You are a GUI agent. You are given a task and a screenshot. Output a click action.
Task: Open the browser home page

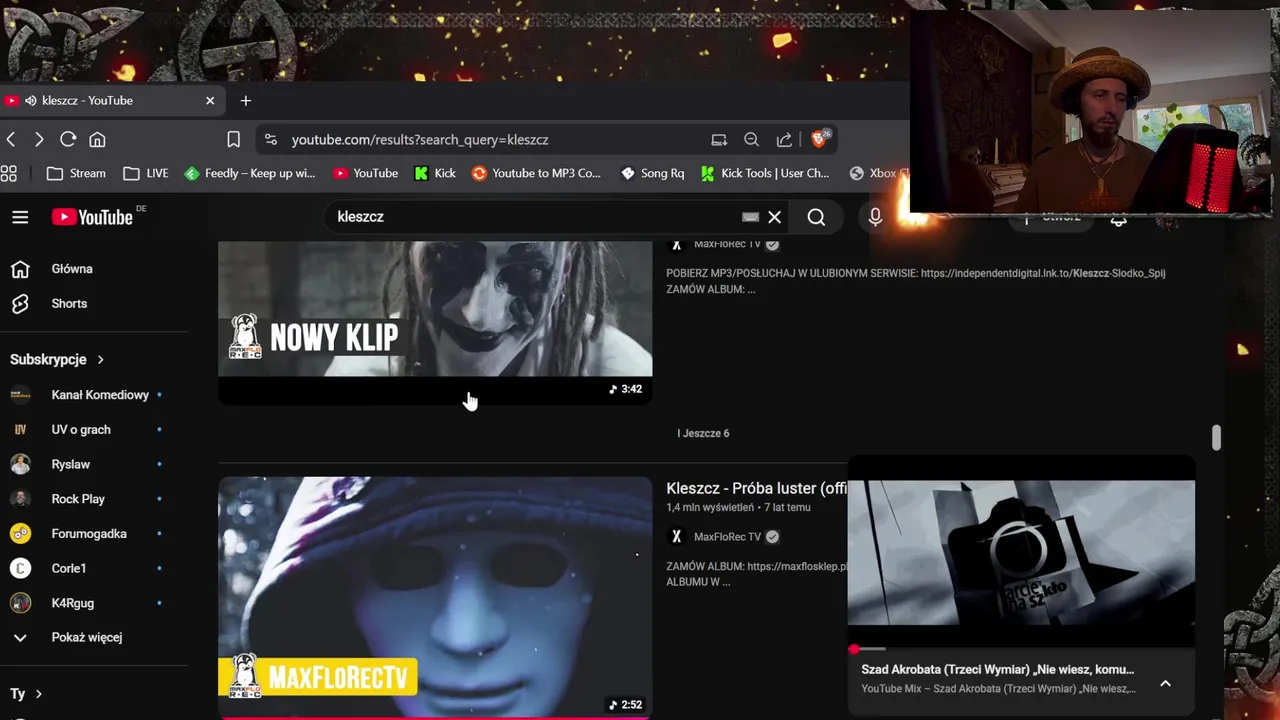point(97,140)
